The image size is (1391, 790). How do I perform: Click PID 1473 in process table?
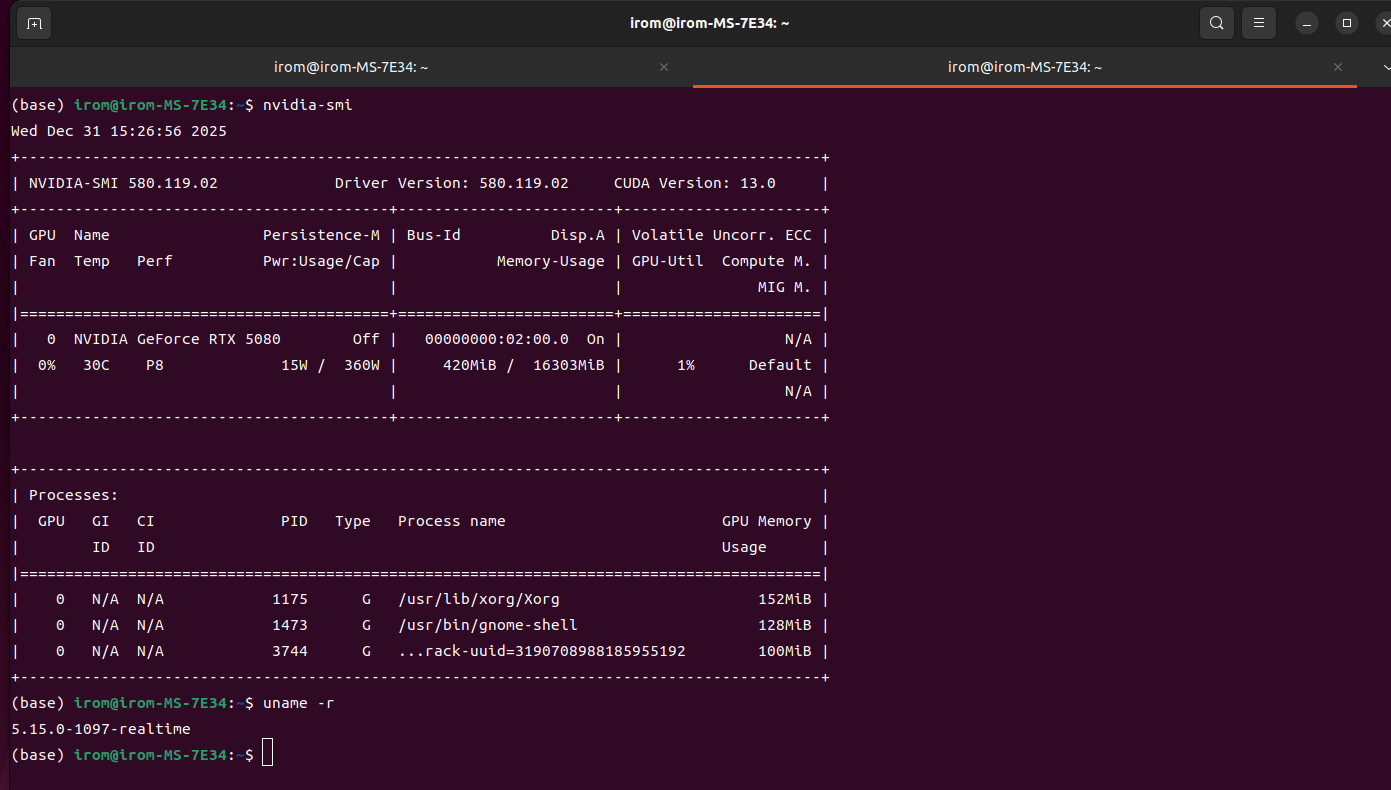[x=290, y=625]
